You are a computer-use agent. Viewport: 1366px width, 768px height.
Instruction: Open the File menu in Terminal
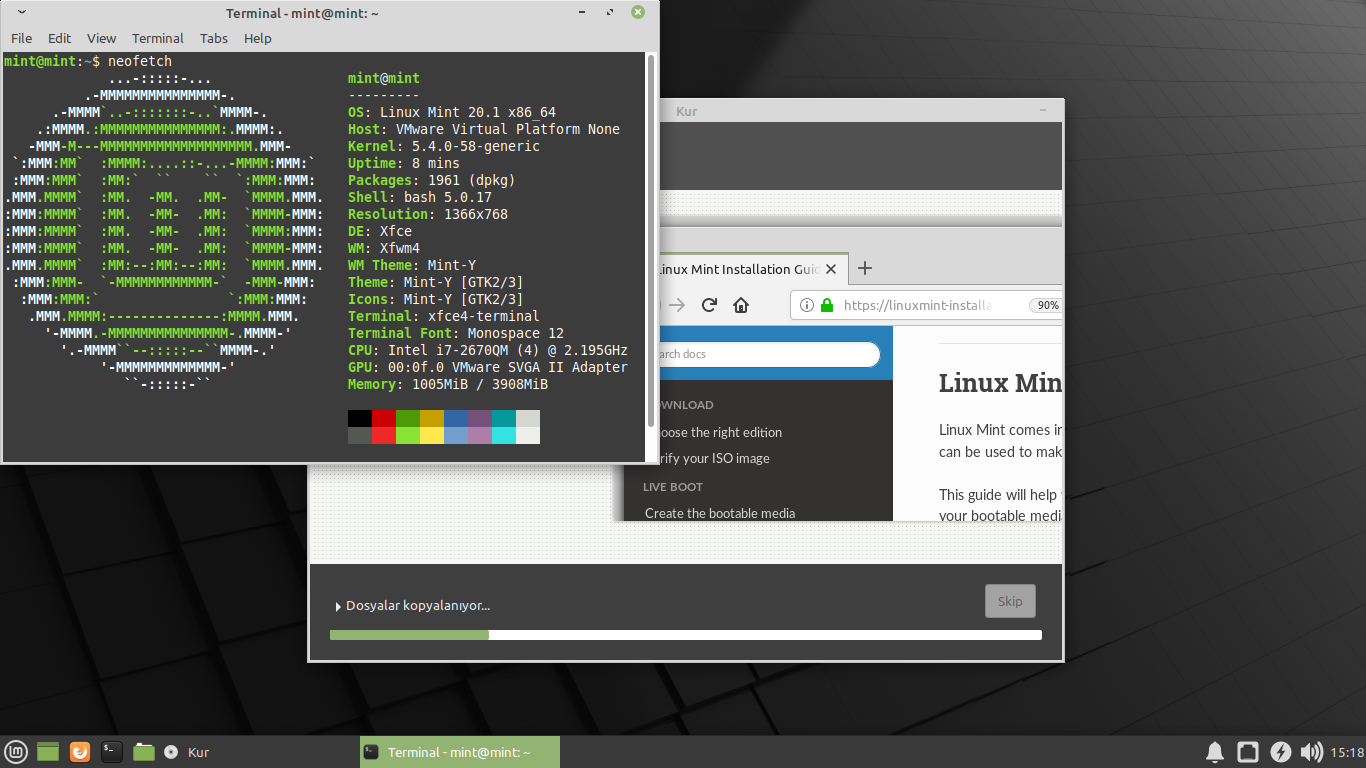click(21, 38)
